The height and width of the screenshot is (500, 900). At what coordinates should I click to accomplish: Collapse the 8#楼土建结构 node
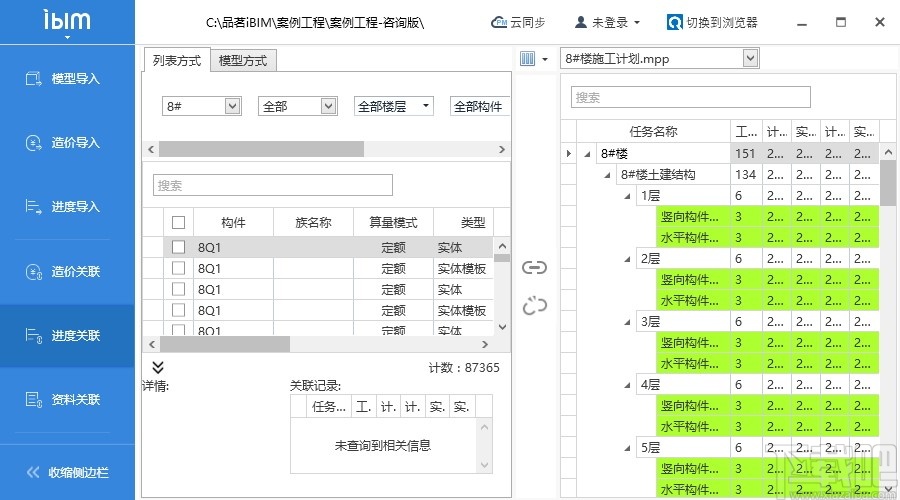click(x=607, y=175)
